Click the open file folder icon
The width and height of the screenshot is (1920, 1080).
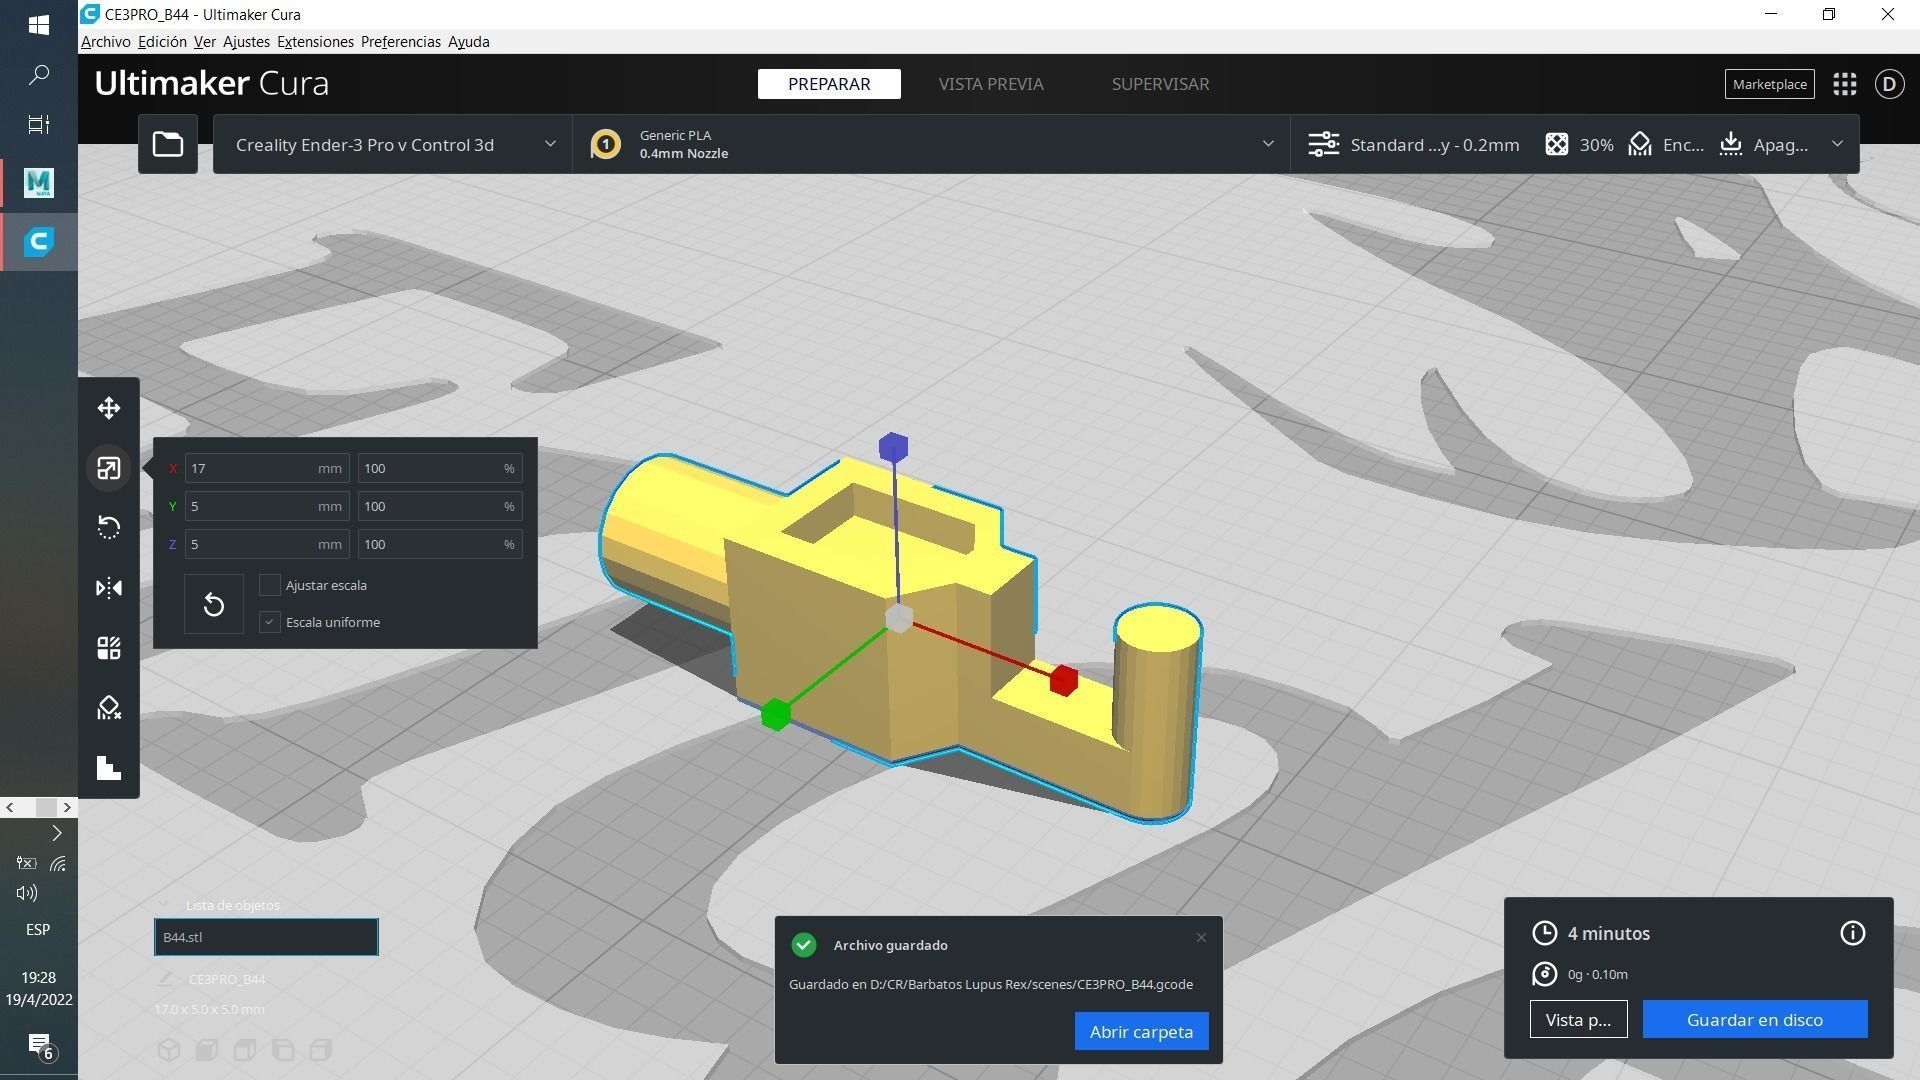(x=168, y=145)
